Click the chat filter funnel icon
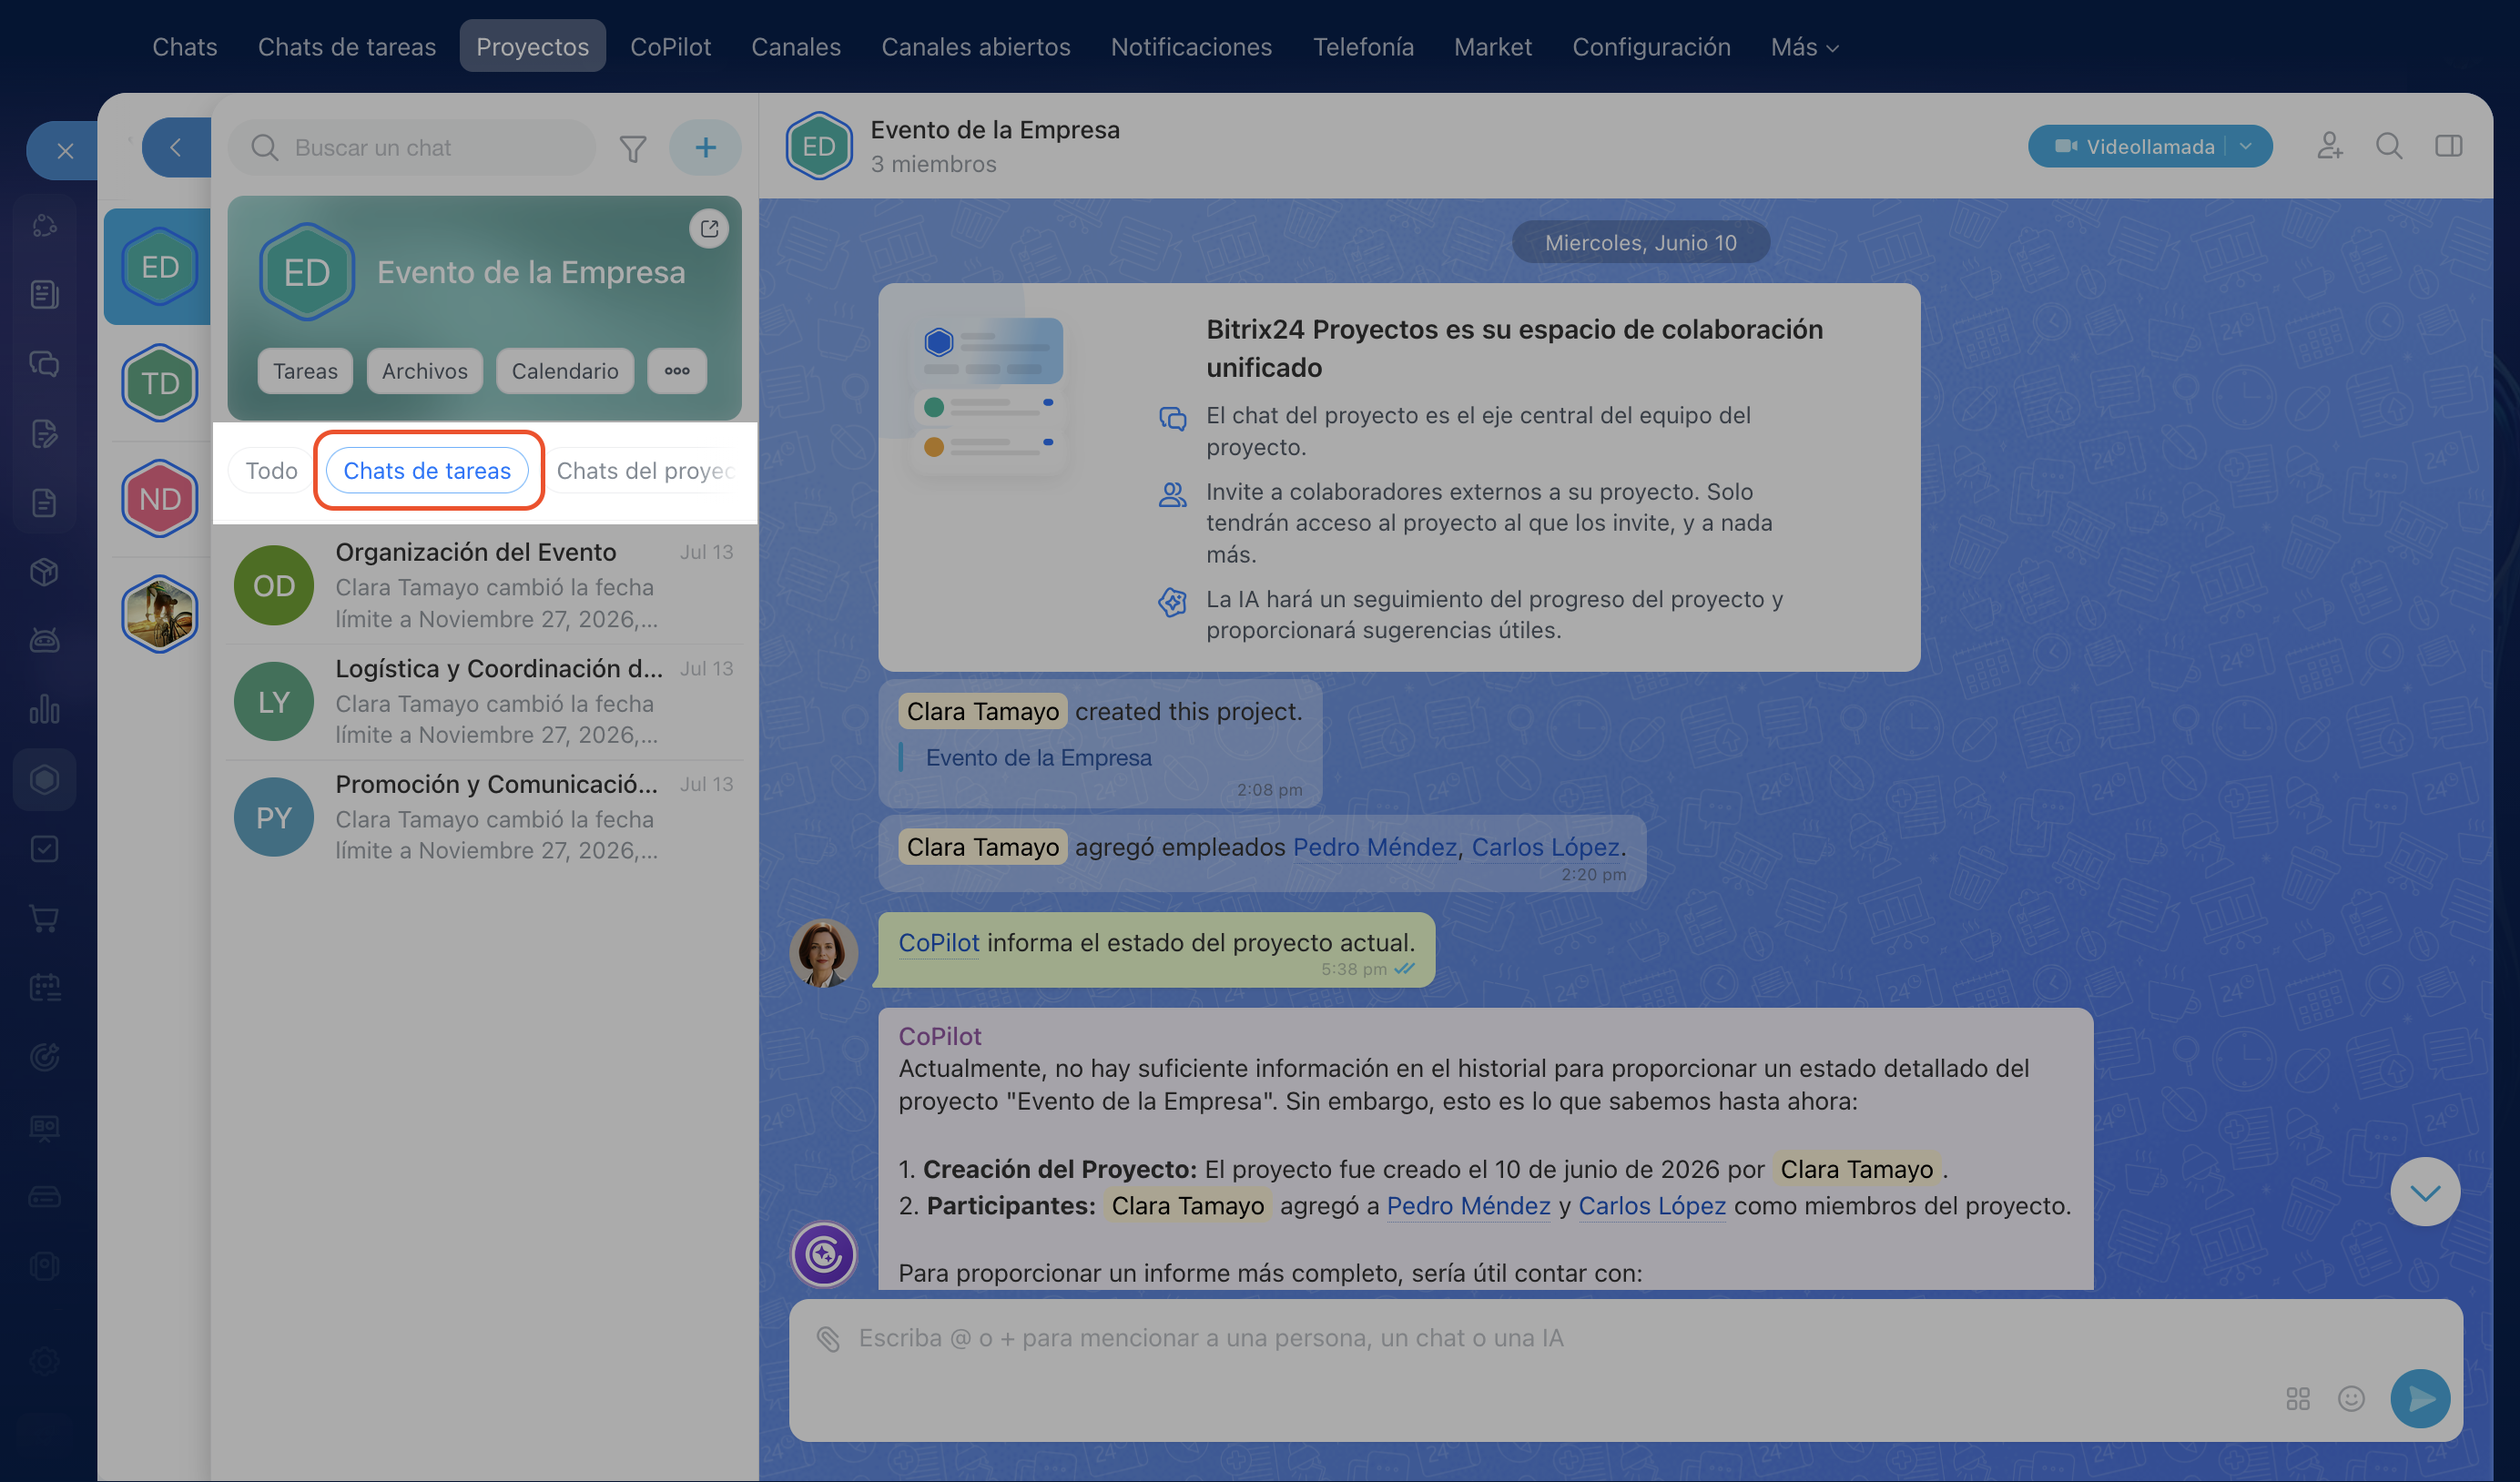The height and width of the screenshot is (1482, 2520). 633,149
